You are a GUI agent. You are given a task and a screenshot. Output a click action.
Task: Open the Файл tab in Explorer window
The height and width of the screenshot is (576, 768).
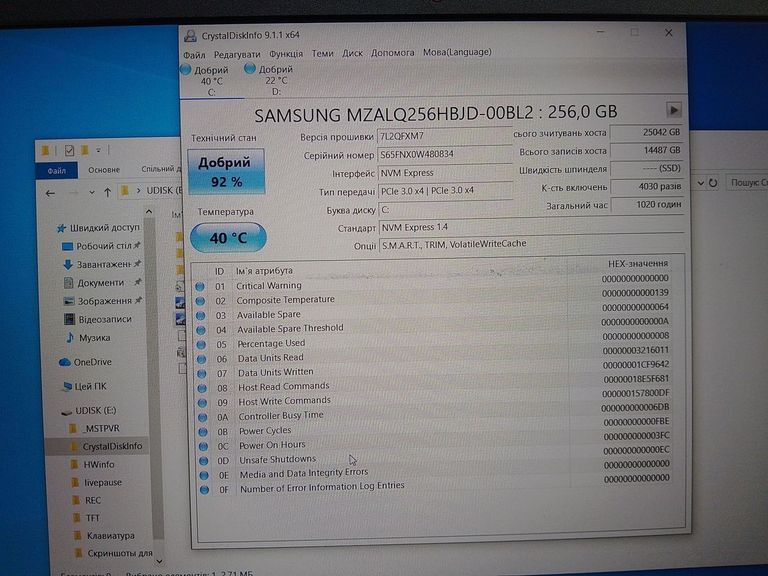[57, 170]
